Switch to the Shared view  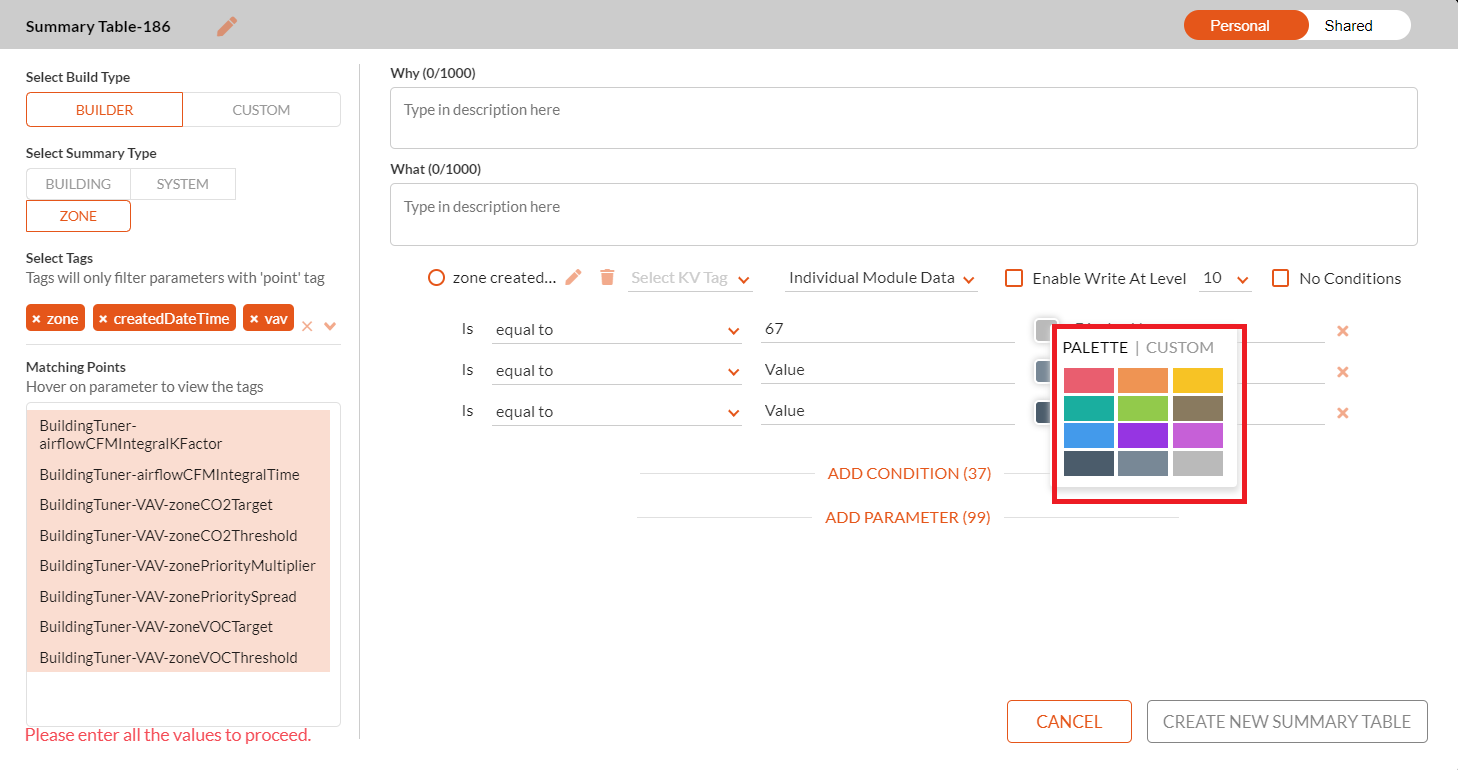(x=1348, y=26)
